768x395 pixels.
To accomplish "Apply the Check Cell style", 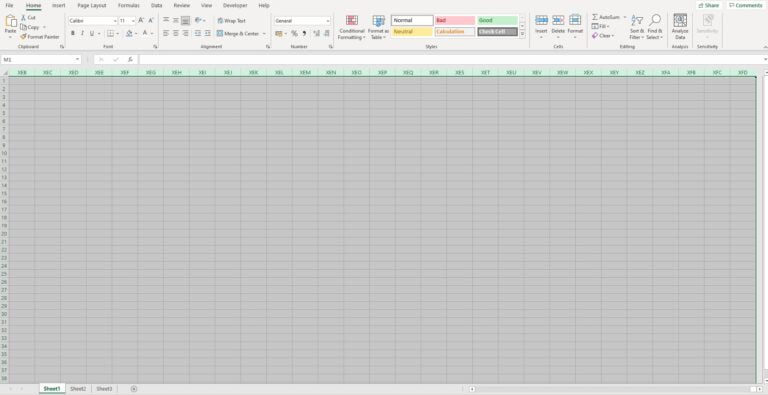I will pyautogui.click(x=498, y=32).
